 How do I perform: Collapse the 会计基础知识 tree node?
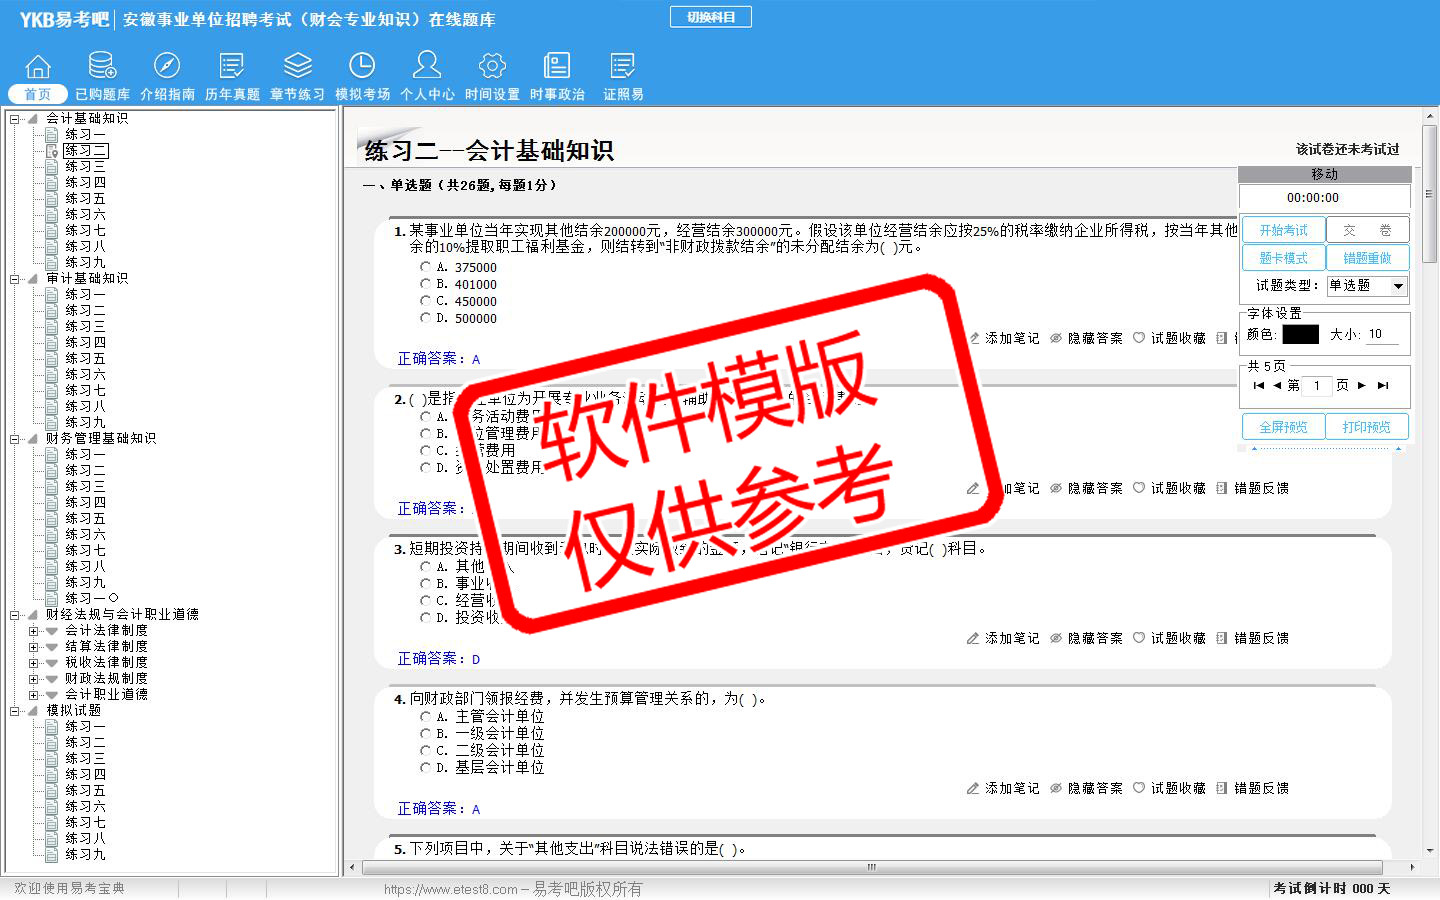(x=15, y=119)
